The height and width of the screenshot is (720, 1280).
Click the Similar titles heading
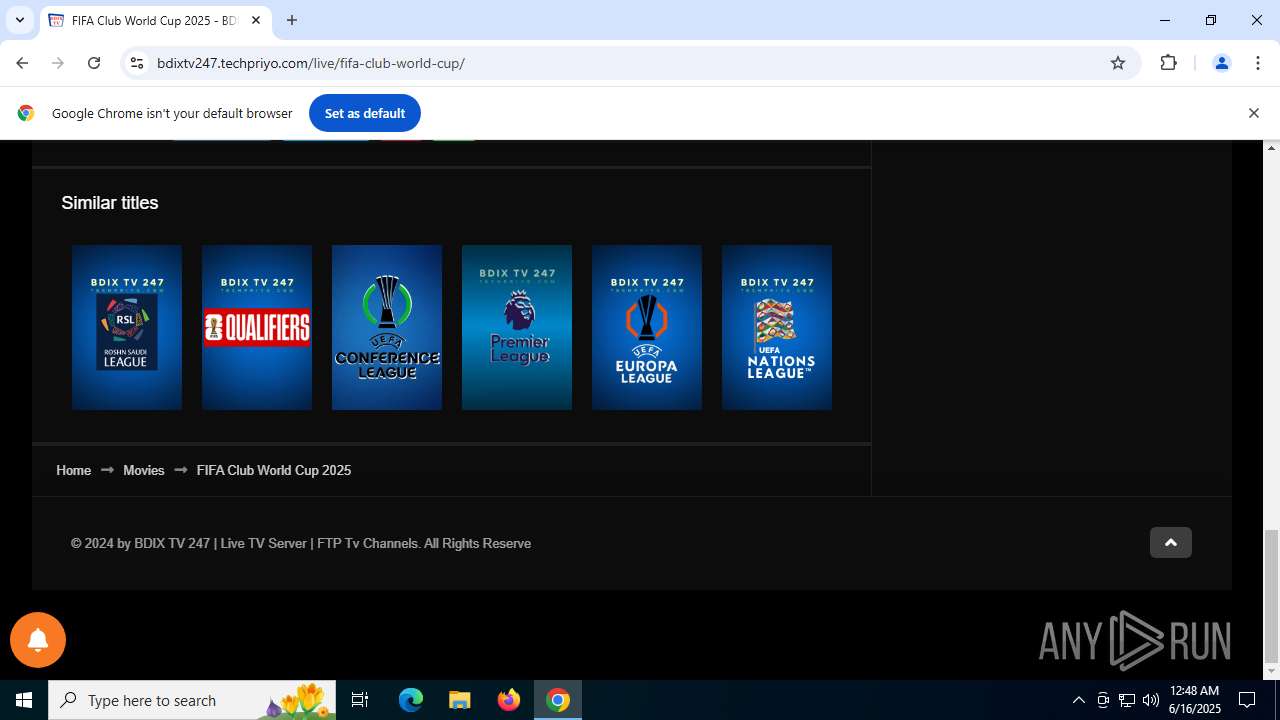click(110, 202)
